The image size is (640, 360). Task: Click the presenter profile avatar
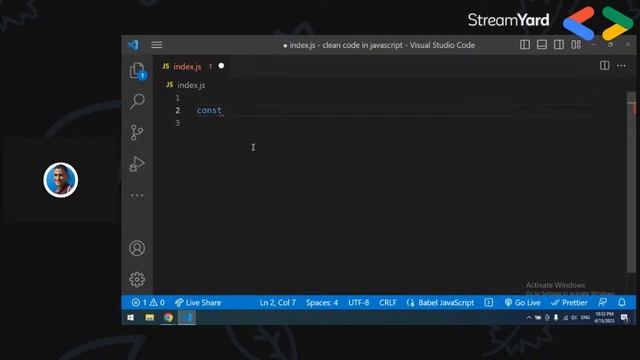point(61,180)
